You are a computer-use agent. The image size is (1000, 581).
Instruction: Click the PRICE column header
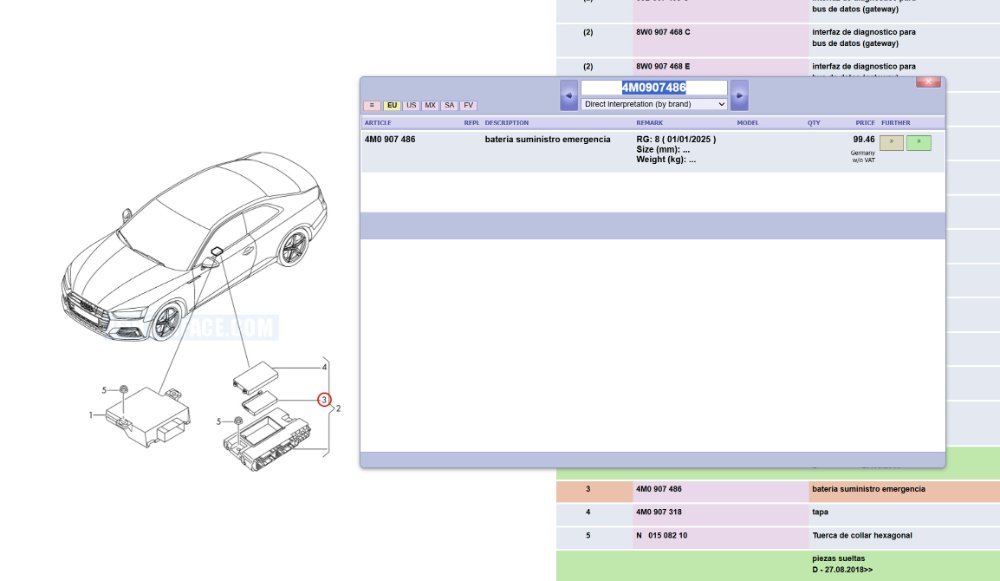tap(865, 122)
